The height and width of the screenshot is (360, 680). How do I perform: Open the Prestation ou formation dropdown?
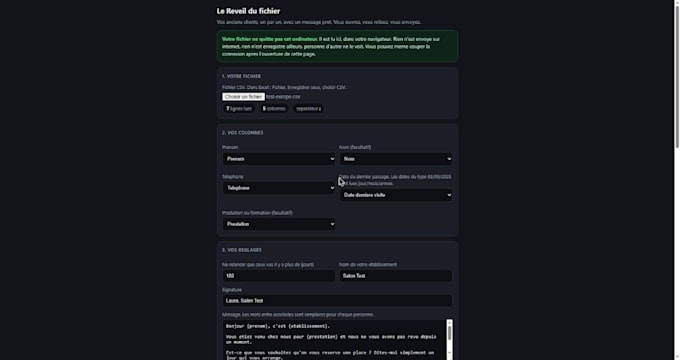[279, 224]
